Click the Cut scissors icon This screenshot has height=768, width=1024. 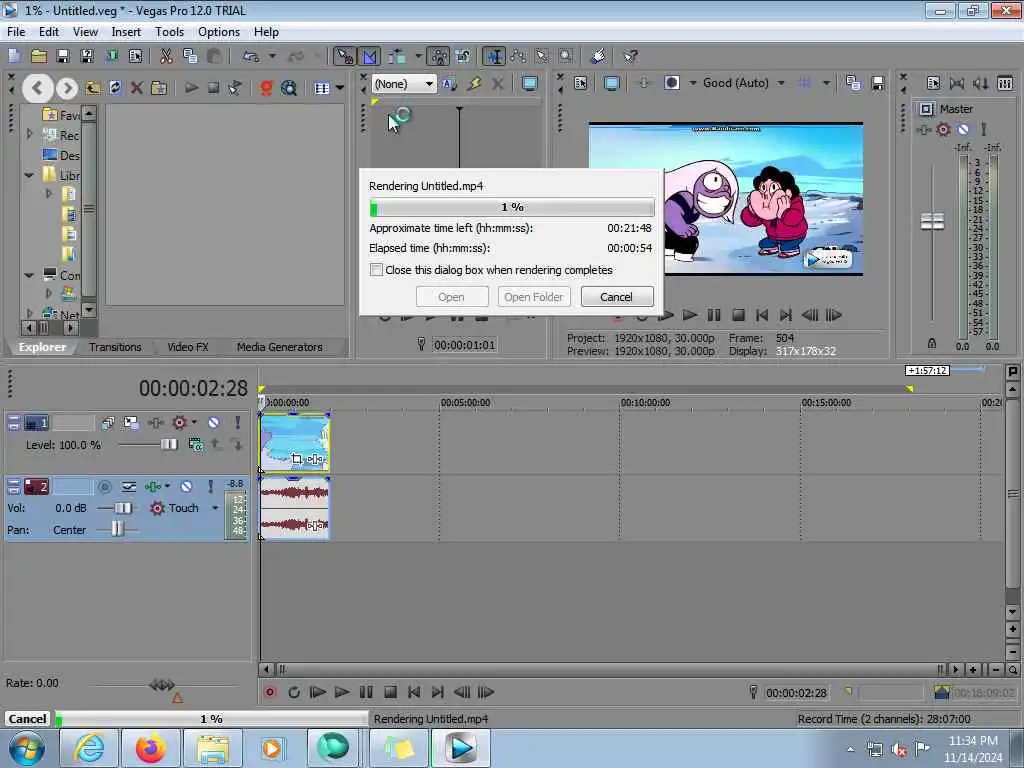coord(166,56)
